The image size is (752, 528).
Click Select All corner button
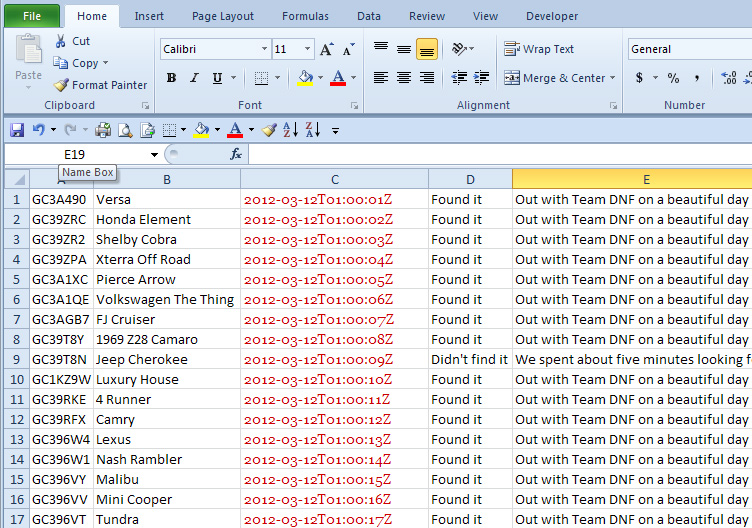(x=17, y=179)
